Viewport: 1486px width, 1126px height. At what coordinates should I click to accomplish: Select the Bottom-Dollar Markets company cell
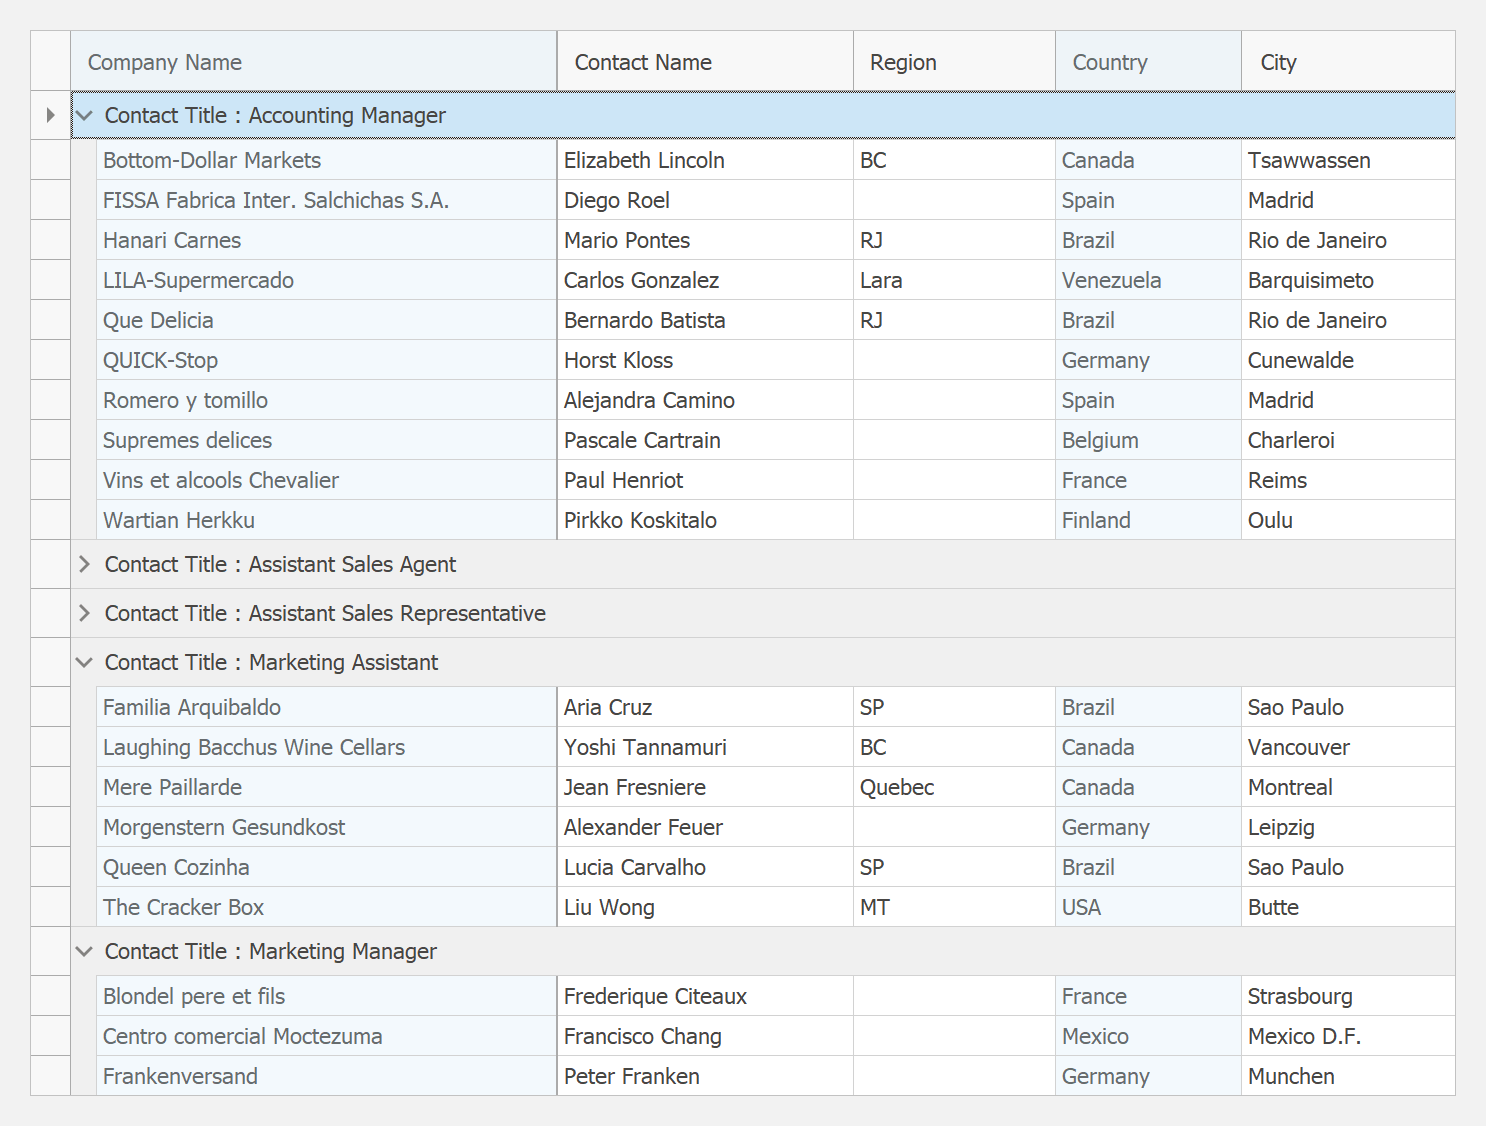click(212, 160)
